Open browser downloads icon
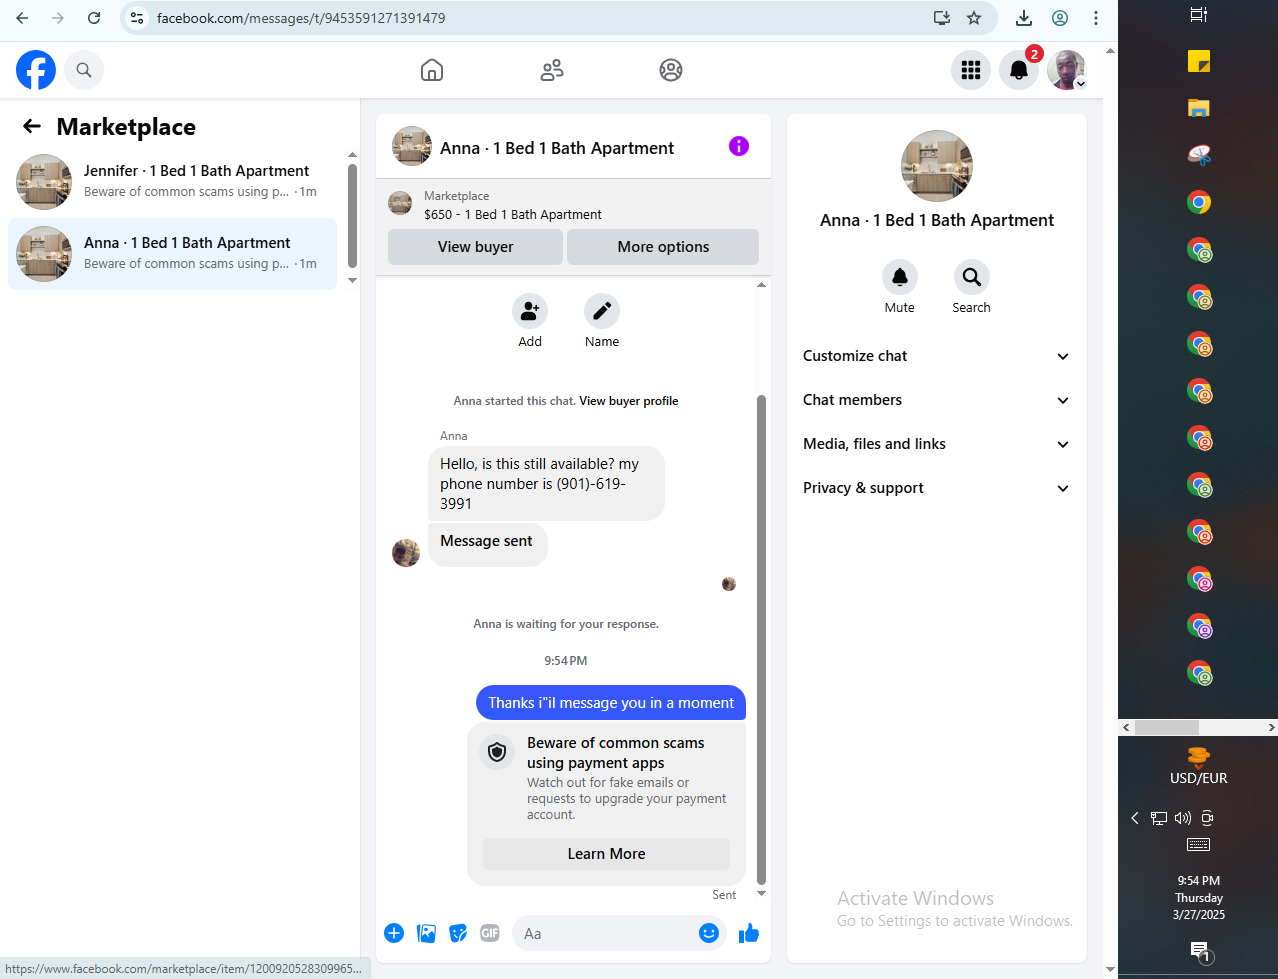1278x979 pixels. [1024, 18]
